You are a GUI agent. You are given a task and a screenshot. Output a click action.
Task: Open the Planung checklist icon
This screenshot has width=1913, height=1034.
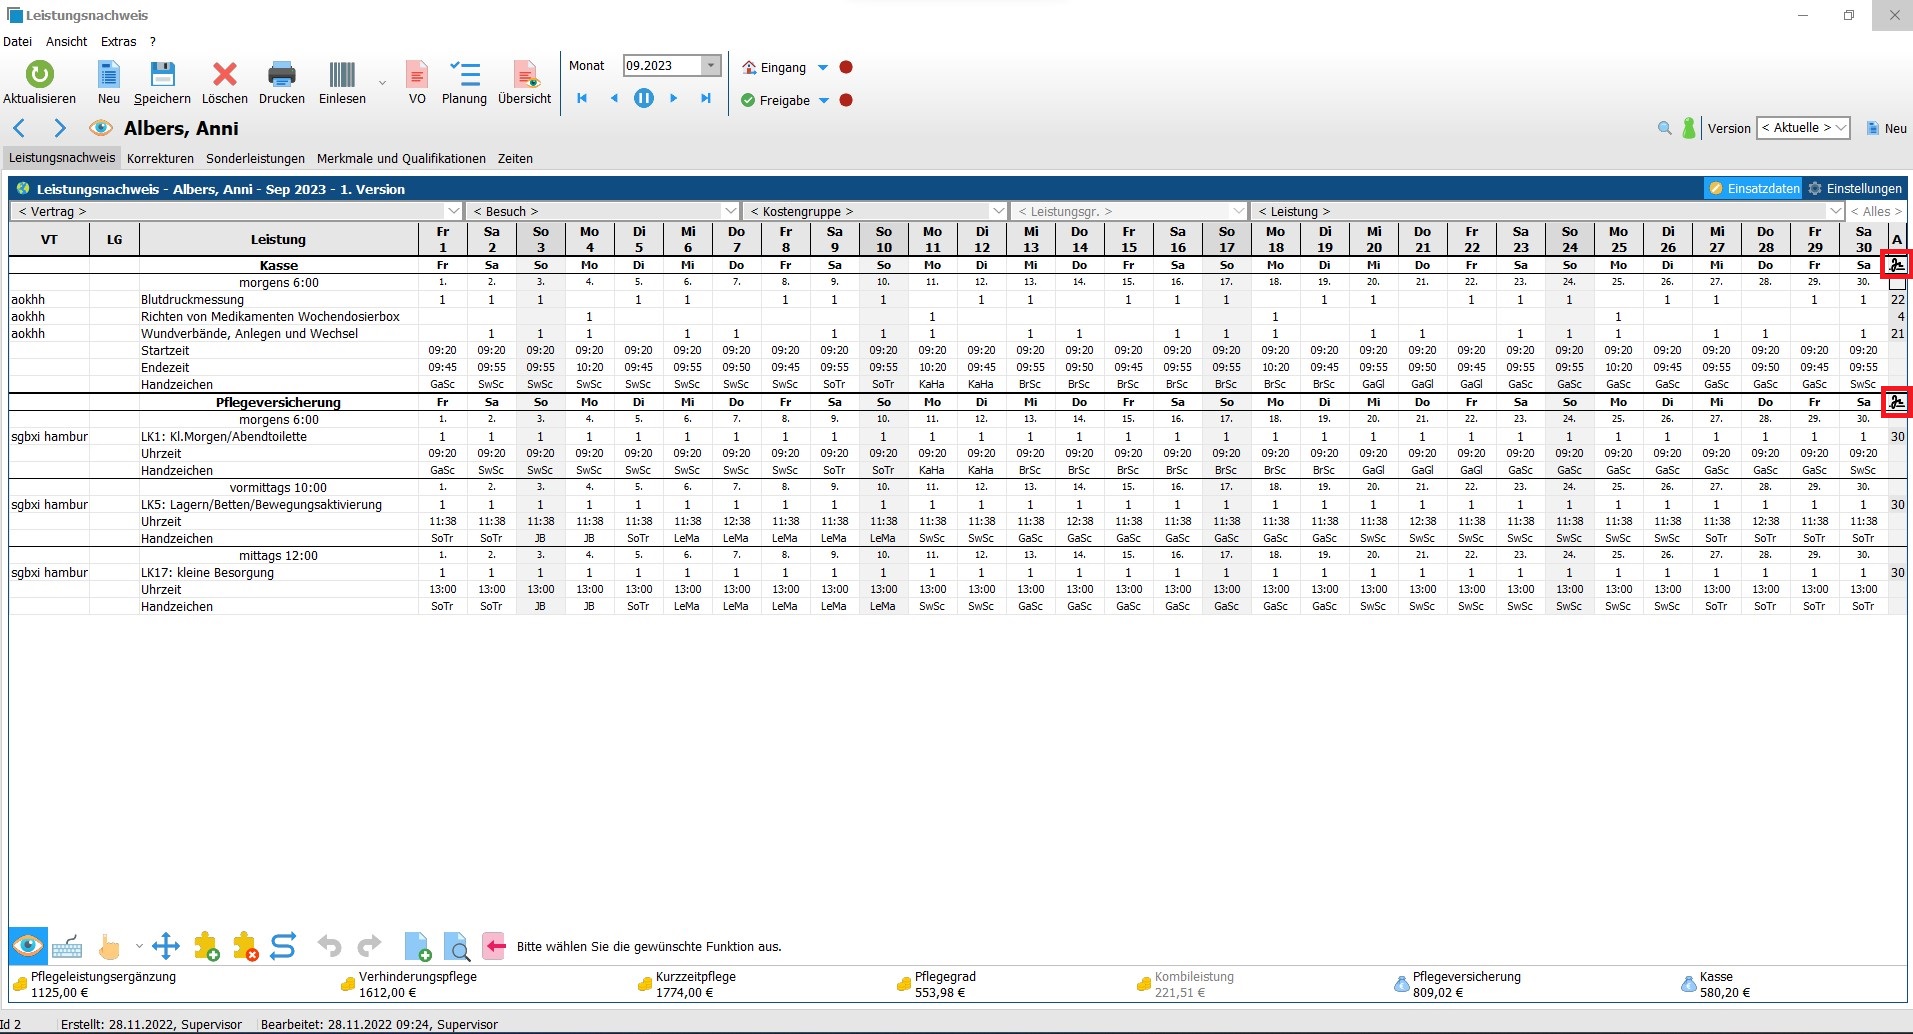click(x=465, y=74)
